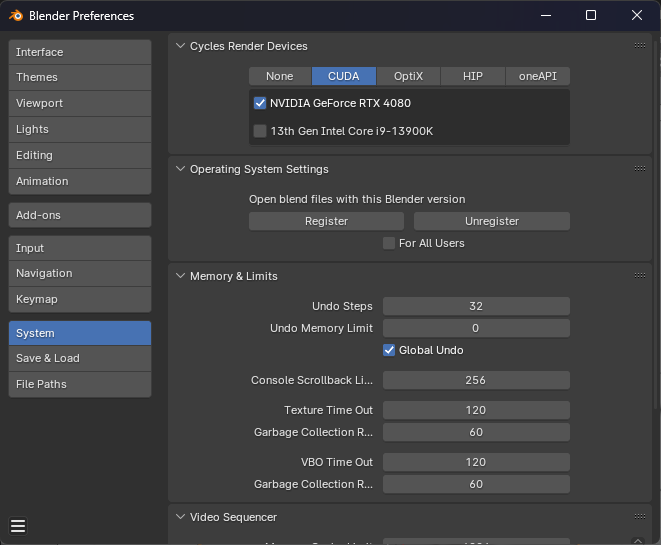Select the System section
This screenshot has width=661, height=545.
click(80, 333)
